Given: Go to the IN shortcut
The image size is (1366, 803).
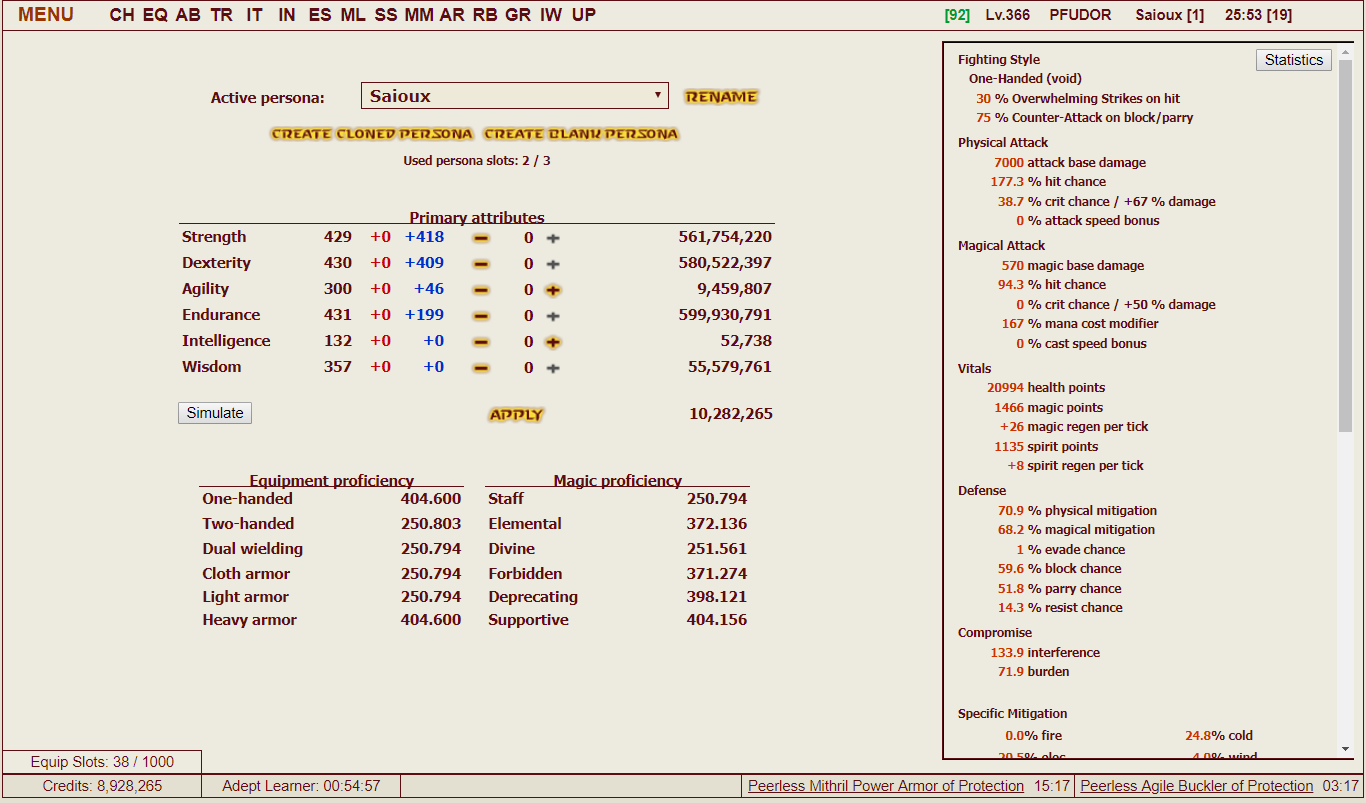Looking at the screenshot, I should click(x=287, y=15).
